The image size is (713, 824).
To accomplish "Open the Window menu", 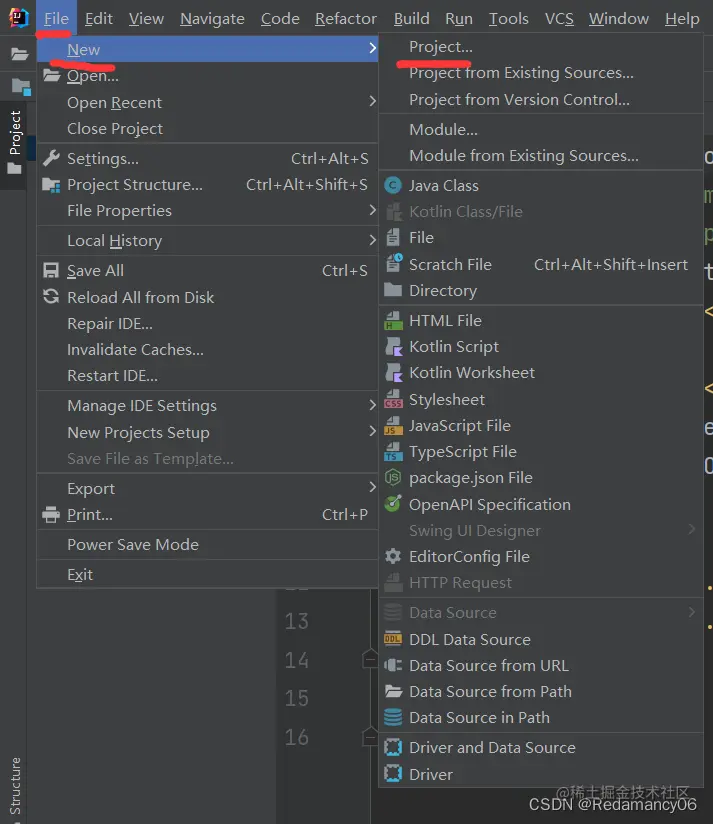I will point(618,18).
